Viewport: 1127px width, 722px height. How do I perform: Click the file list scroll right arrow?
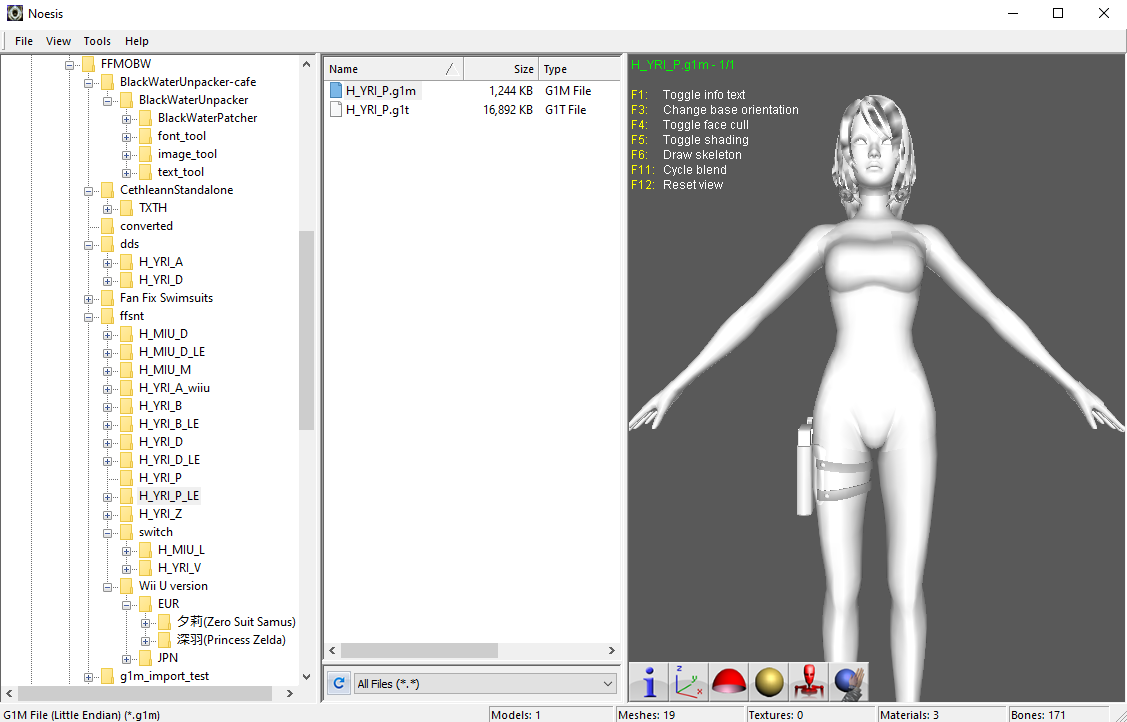pos(612,650)
